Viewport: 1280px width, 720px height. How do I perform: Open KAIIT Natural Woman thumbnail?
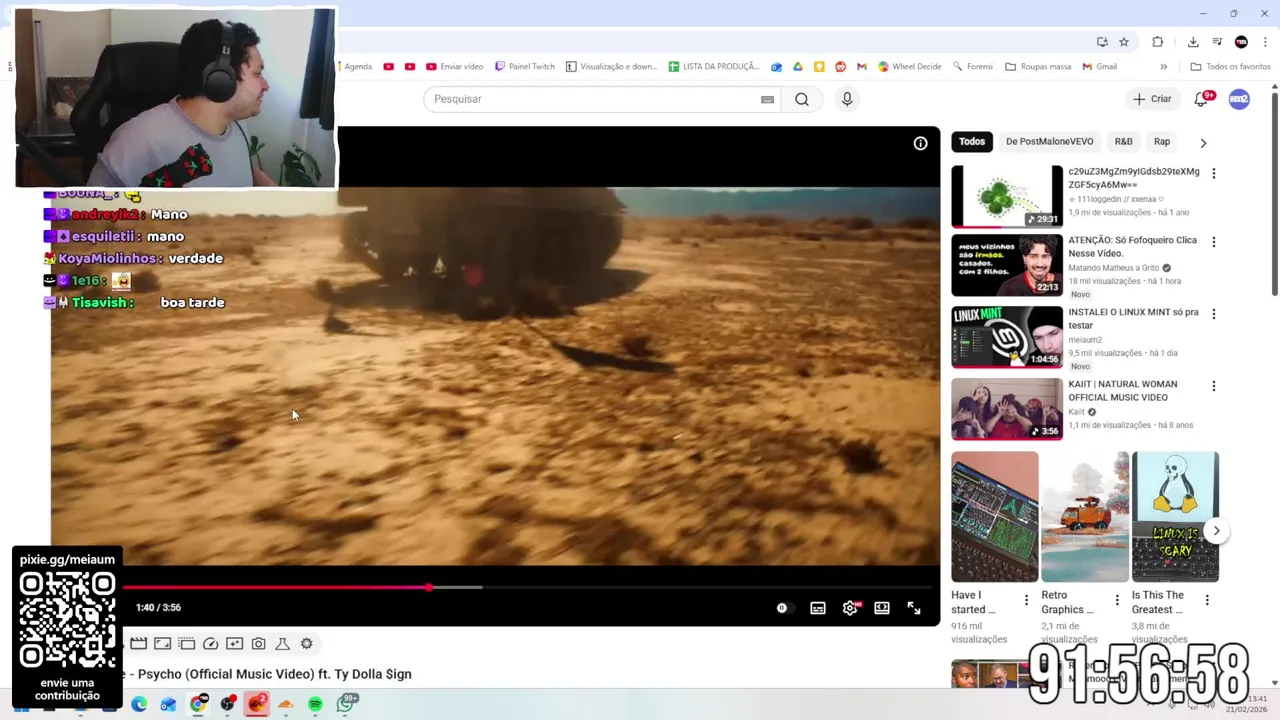1007,409
